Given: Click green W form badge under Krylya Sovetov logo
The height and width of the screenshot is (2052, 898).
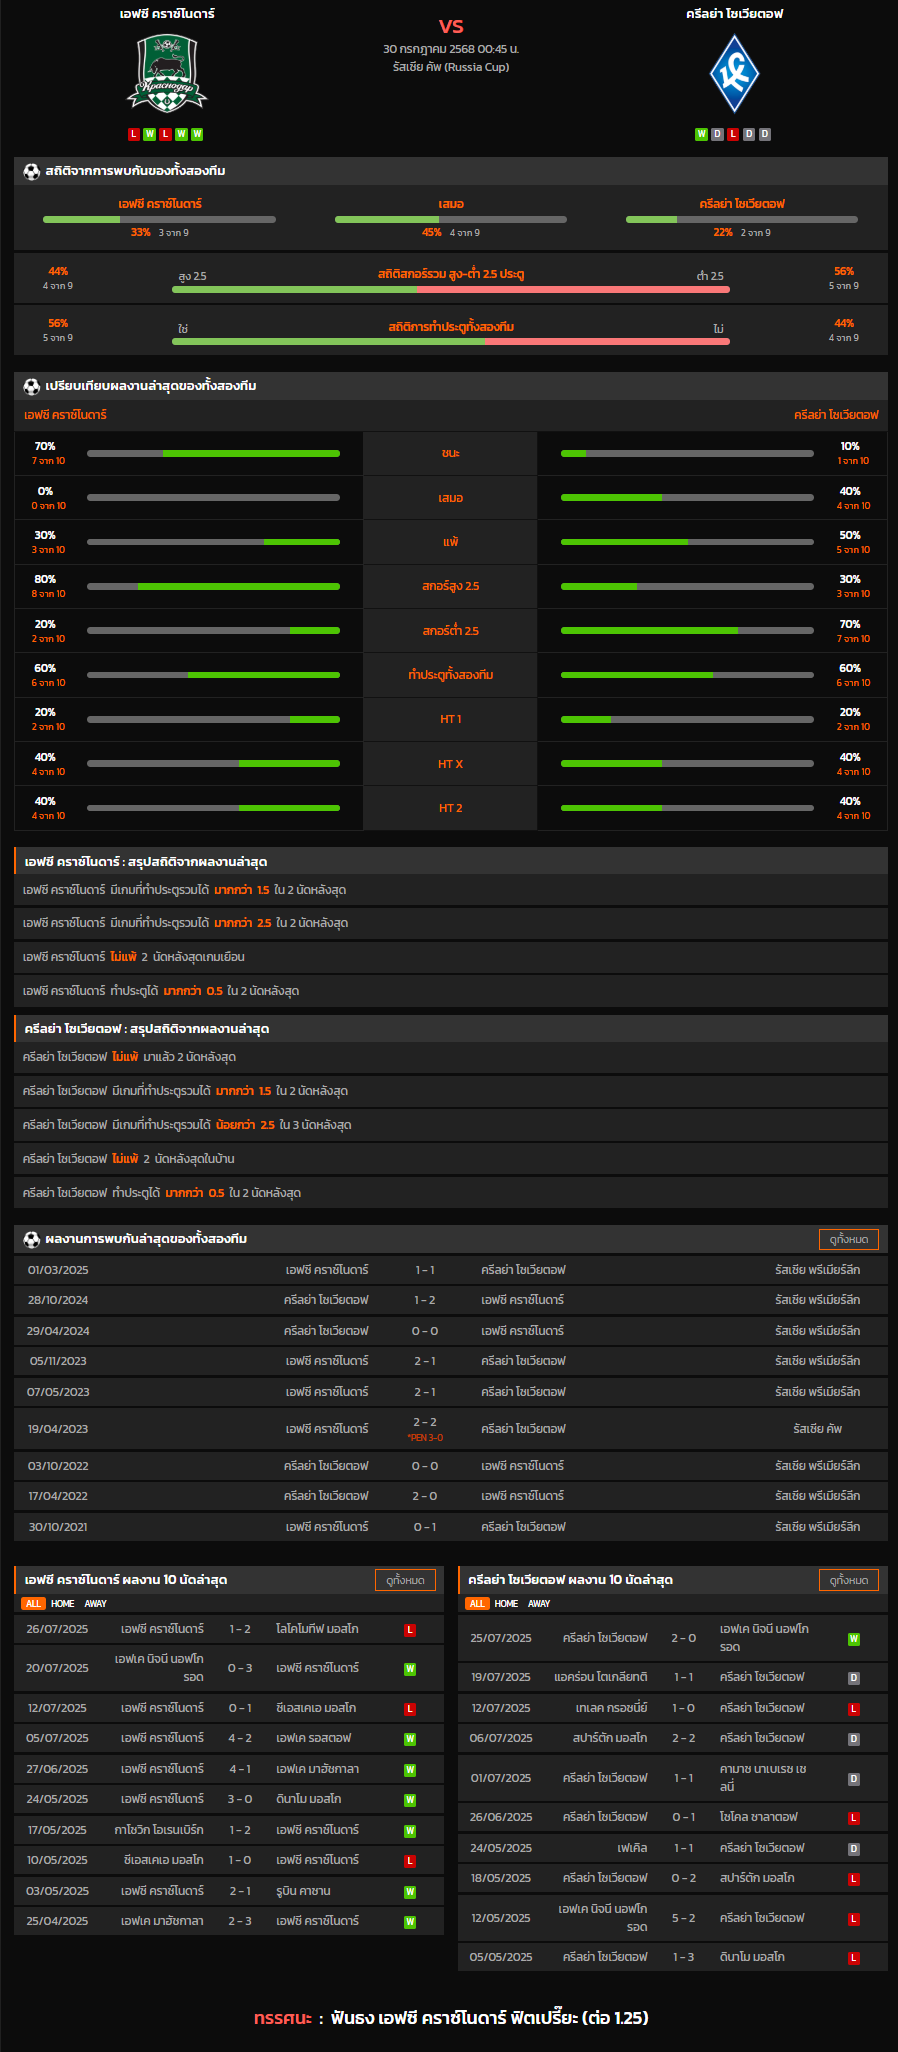Looking at the screenshot, I should (701, 134).
